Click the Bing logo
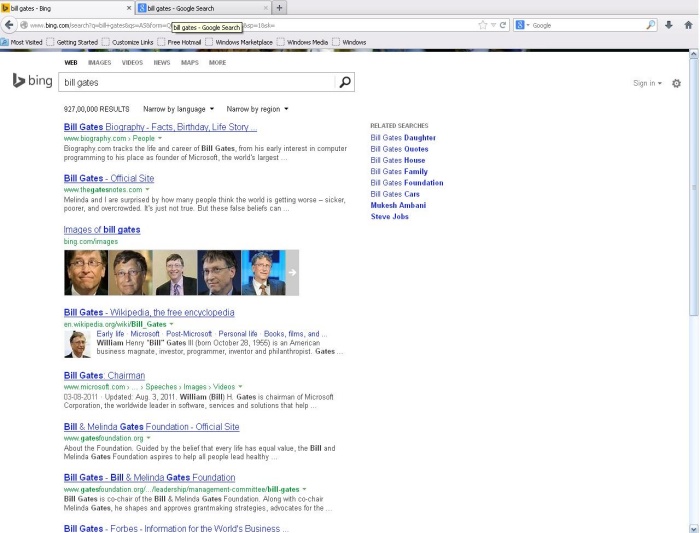 [x=32, y=81]
